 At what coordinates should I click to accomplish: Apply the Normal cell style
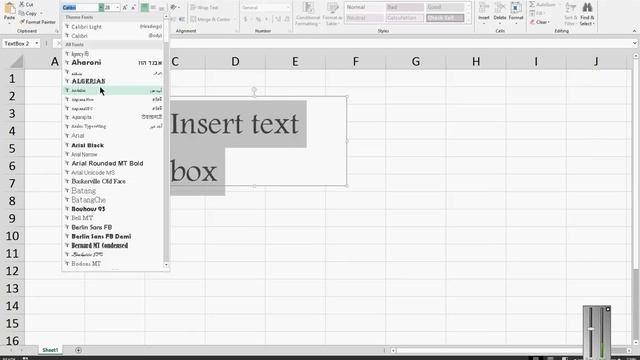[364, 7]
